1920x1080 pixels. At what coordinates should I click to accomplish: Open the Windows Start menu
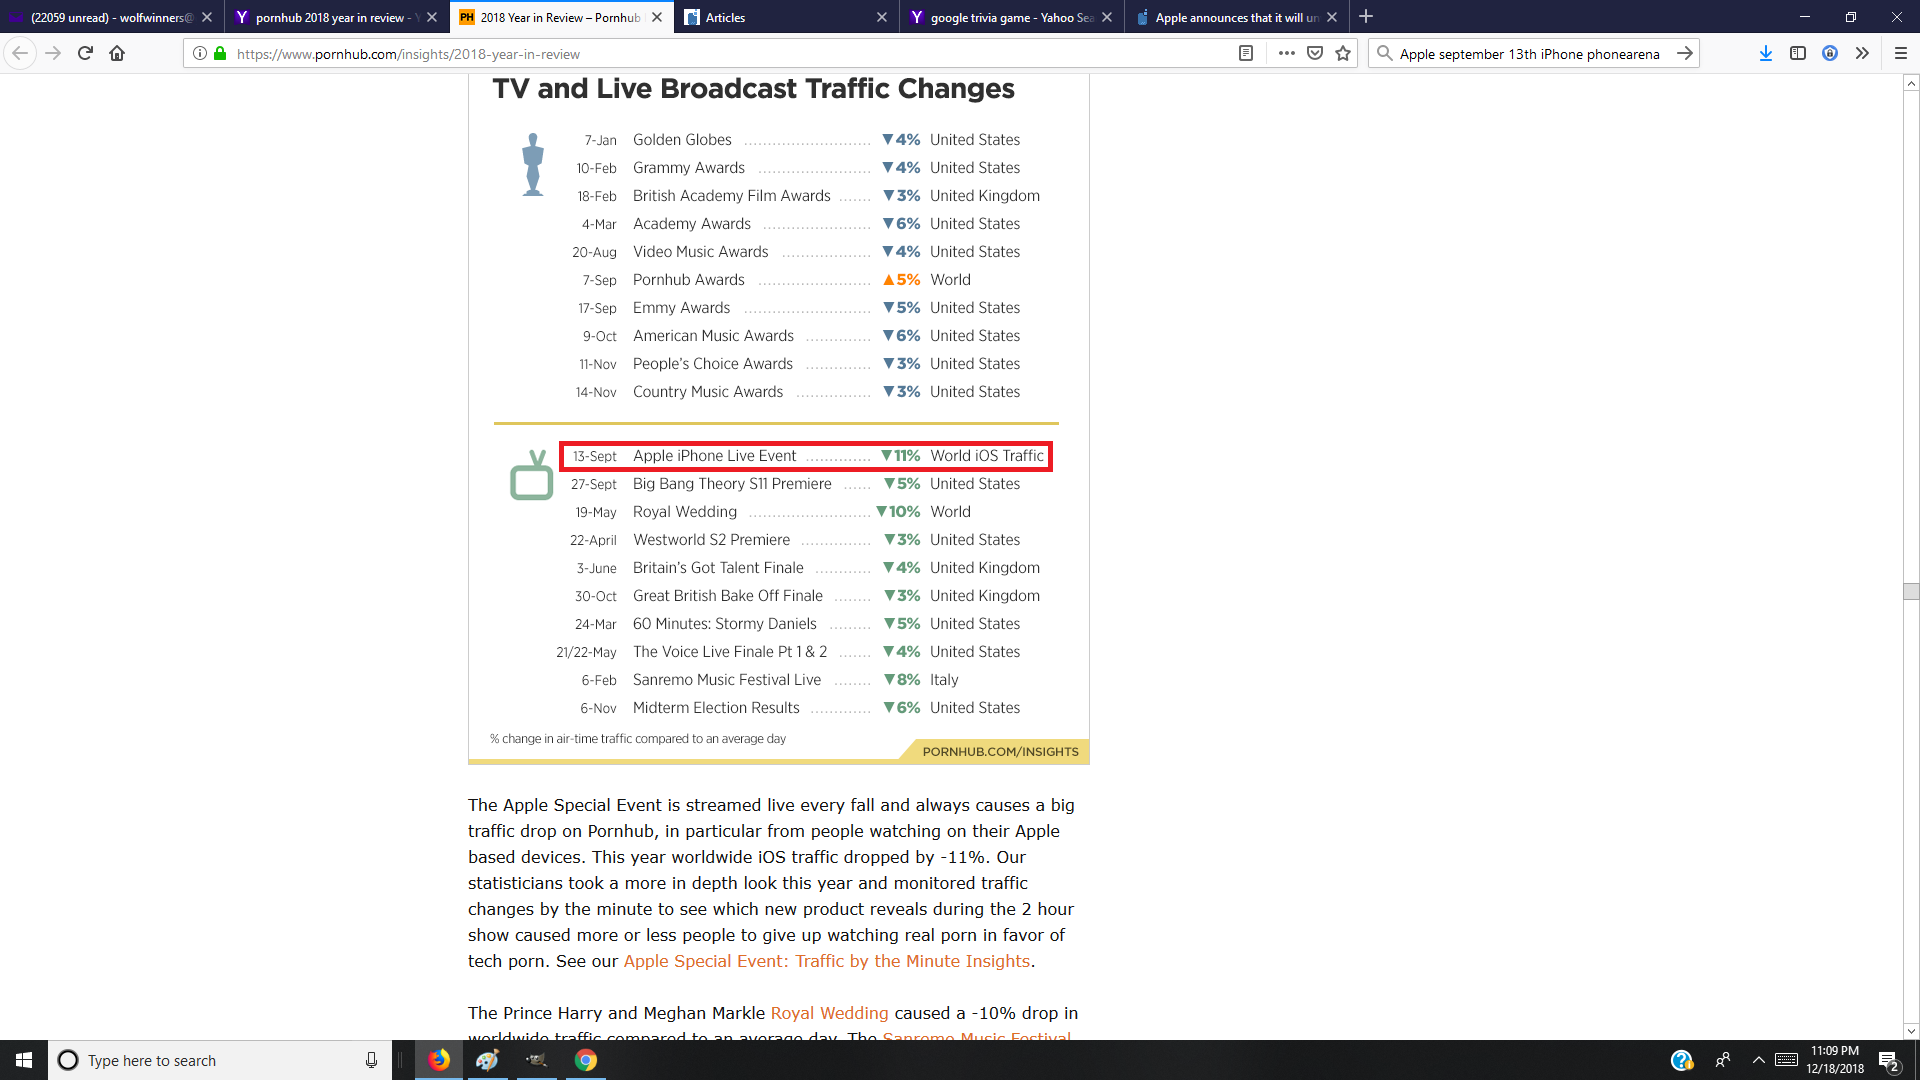click(24, 1060)
